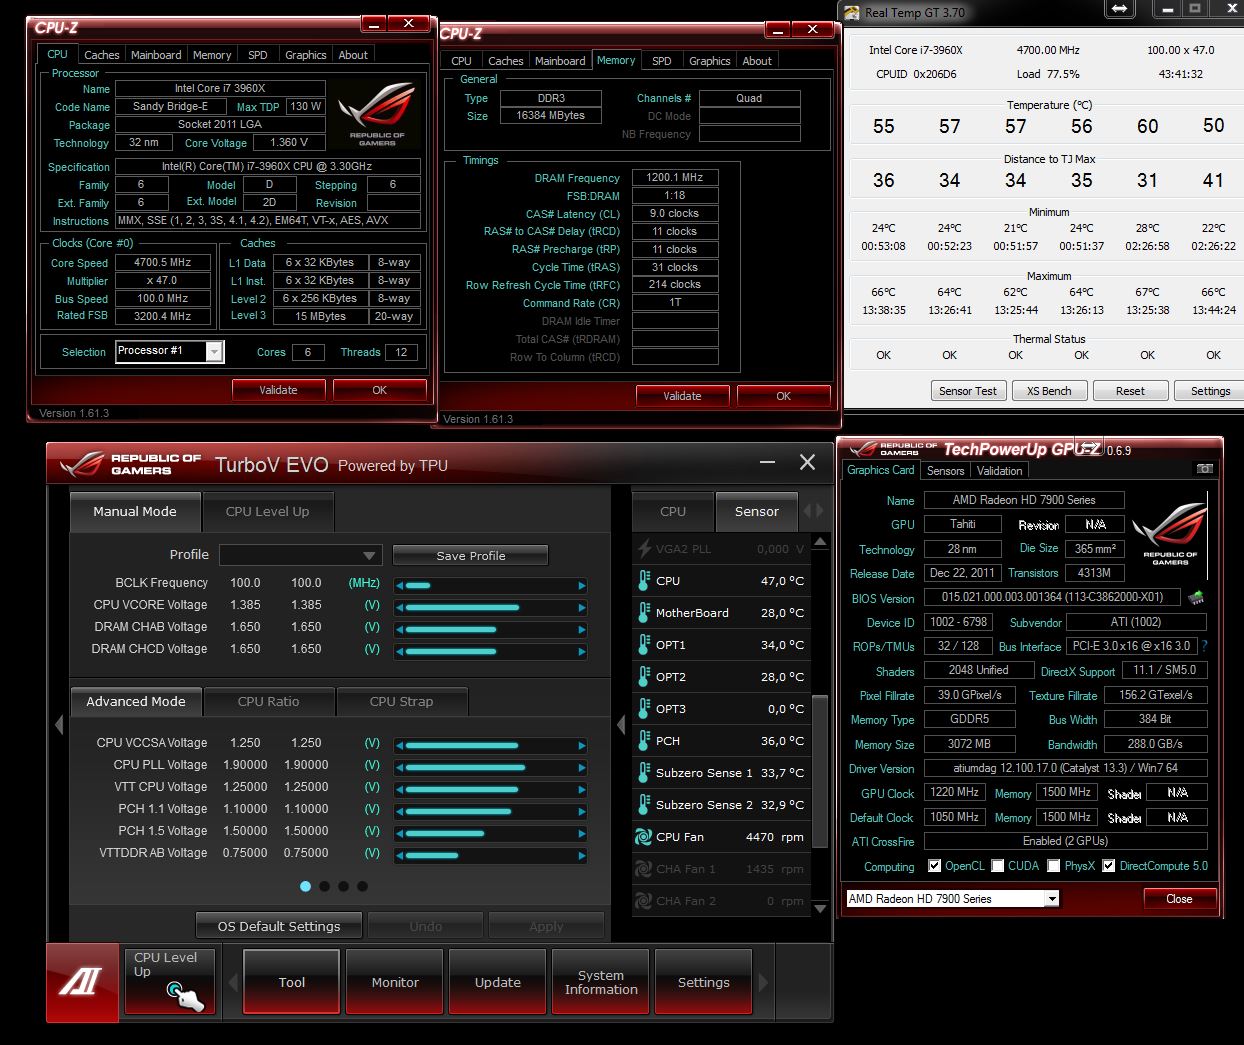The height and width of the screenshot is (1045, 1244).
Task: Click Validate in Memory CPU-Z window
Action: pyautogui.click(x=682, y=396)
